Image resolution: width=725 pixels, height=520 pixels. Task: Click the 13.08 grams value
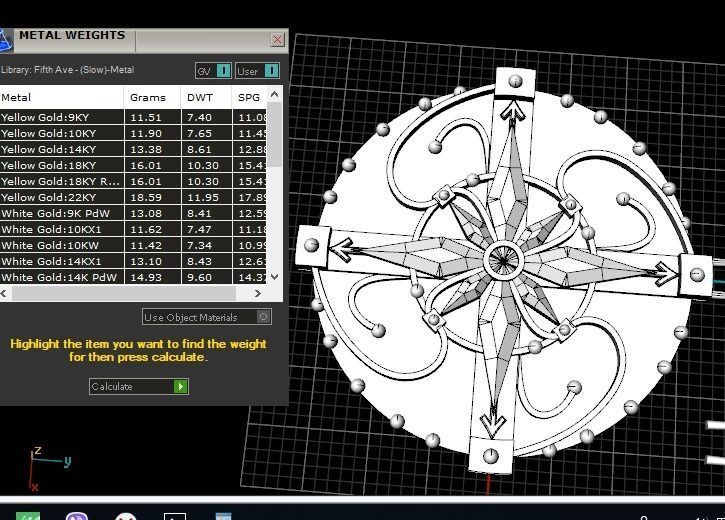tap(146, 214)
